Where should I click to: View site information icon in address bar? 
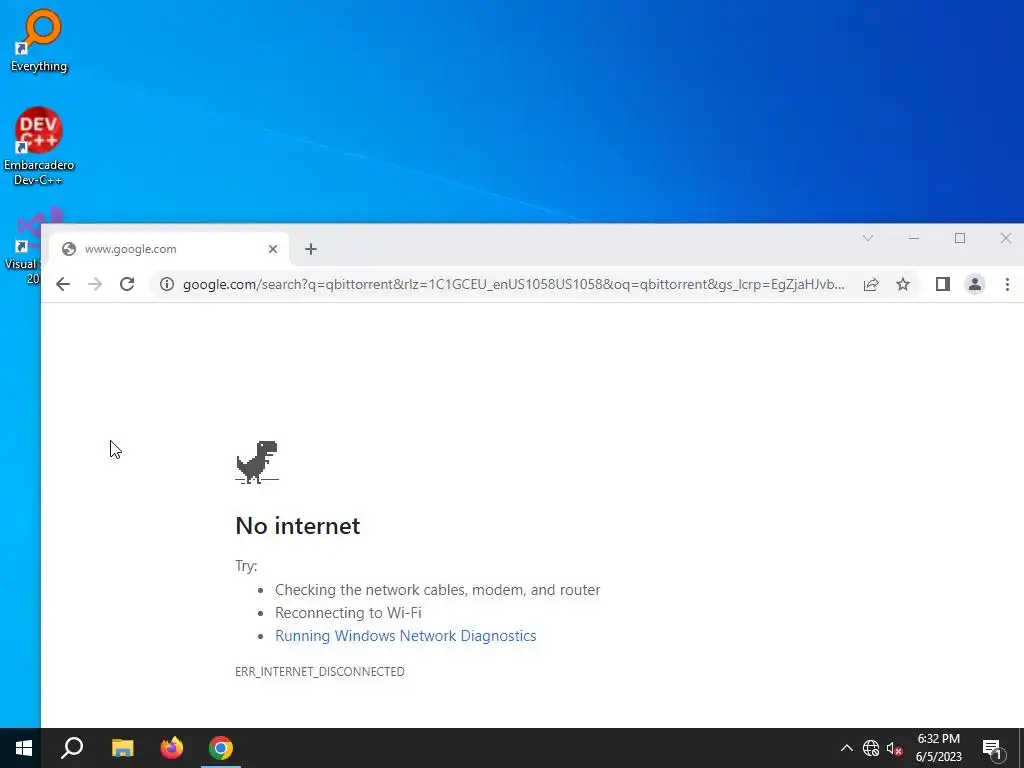pyautogui.click(x=167, y=284)
